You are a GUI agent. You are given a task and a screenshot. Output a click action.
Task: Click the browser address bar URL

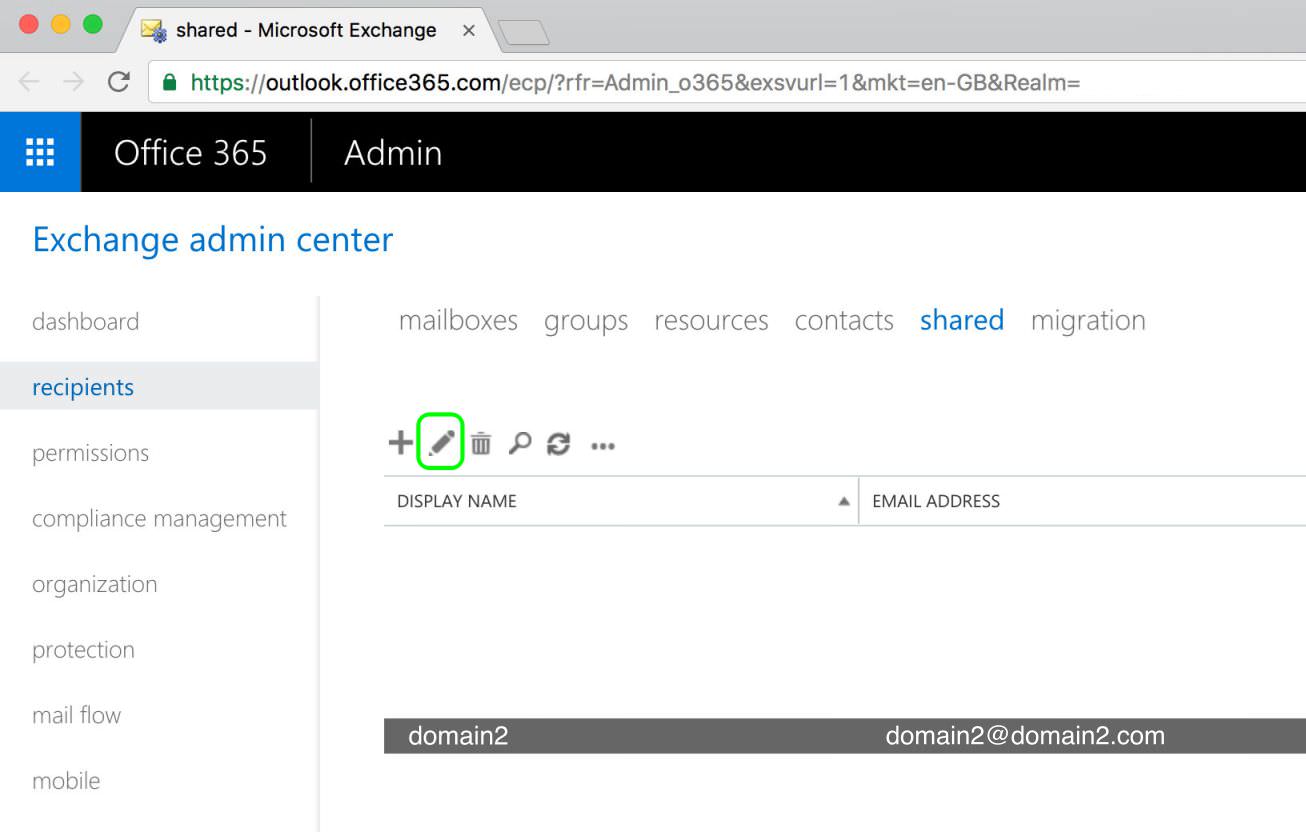tap(635, 82)
